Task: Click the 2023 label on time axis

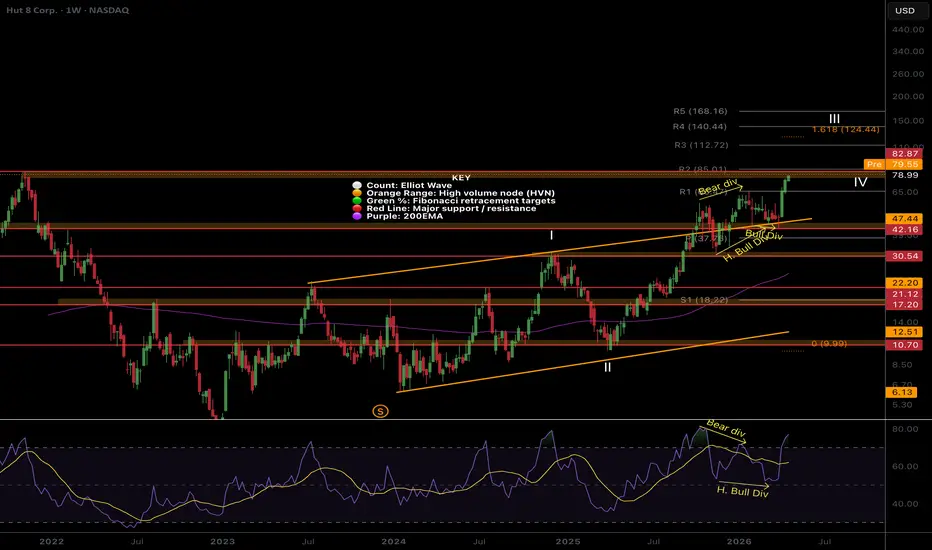Action: [x=222, y=542]
